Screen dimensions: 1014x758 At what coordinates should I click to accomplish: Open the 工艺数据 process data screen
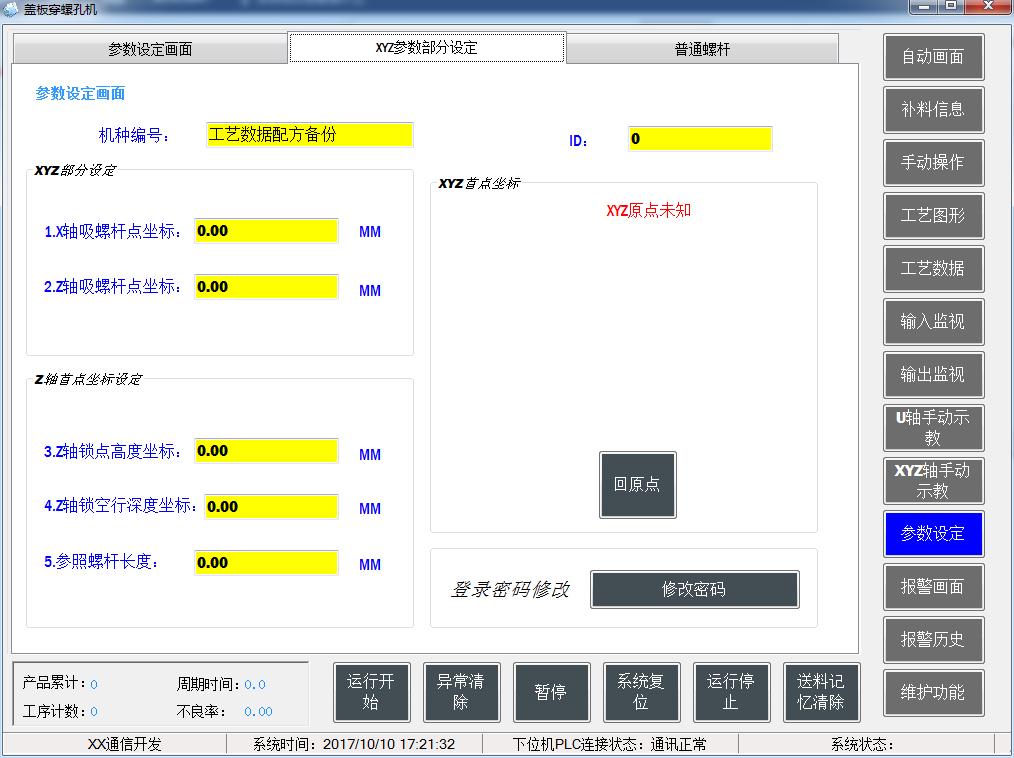pos(932,269)
